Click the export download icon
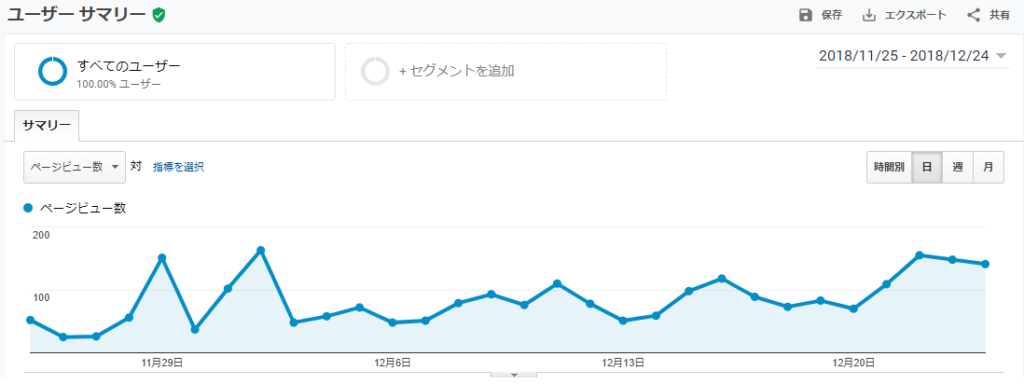Screen dimensions: 1024x384 pos(869,15)
